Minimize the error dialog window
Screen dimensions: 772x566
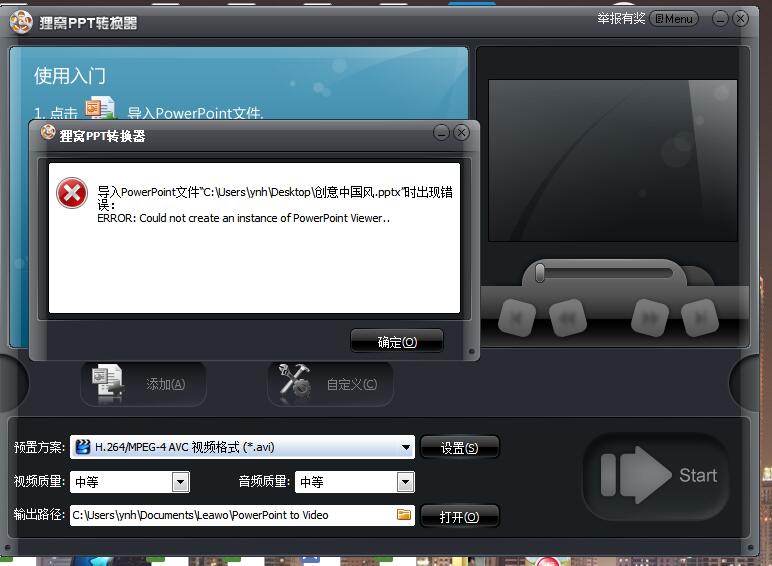tap(441, 132)
